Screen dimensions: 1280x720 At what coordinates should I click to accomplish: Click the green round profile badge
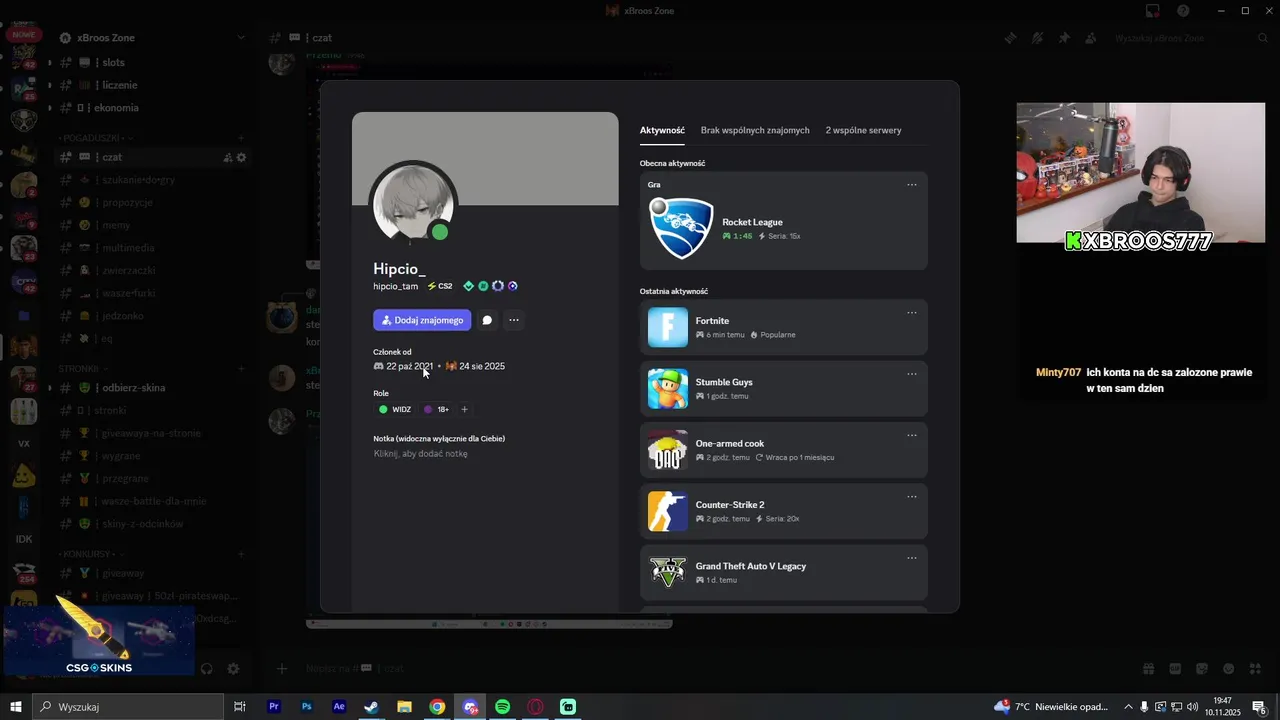[483, 286]
